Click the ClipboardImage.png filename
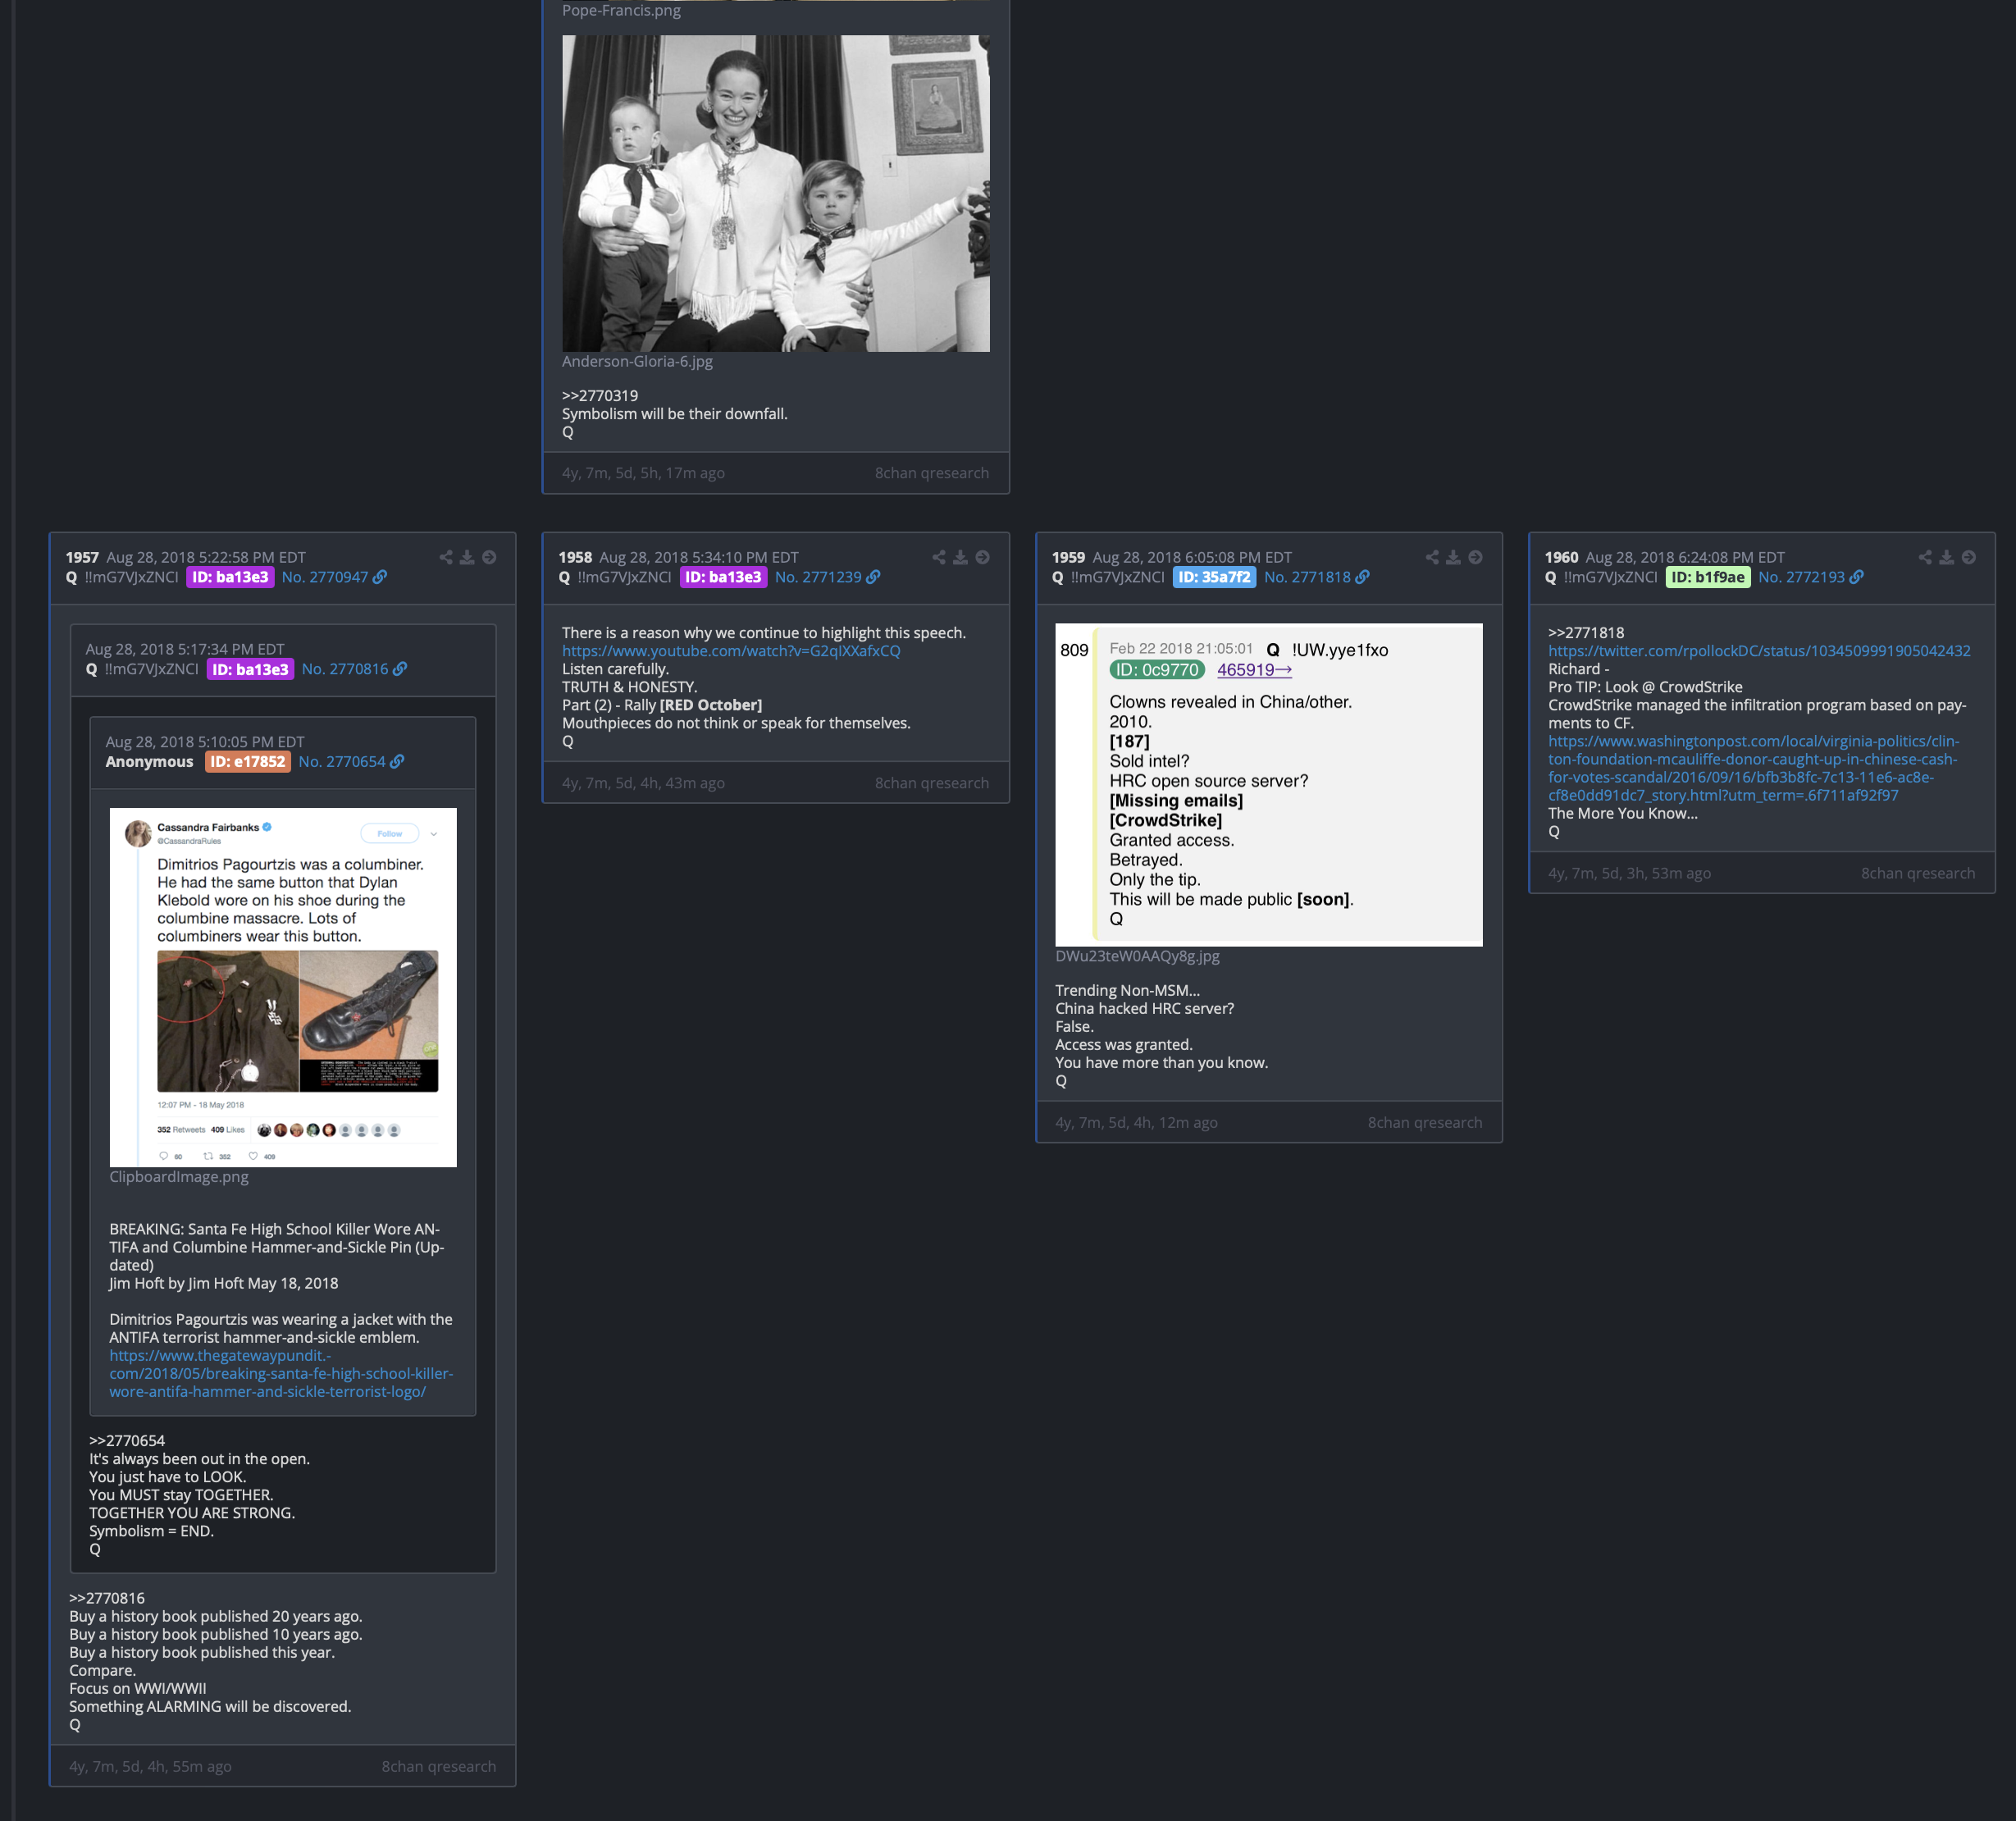 (x=179, y=1176)
